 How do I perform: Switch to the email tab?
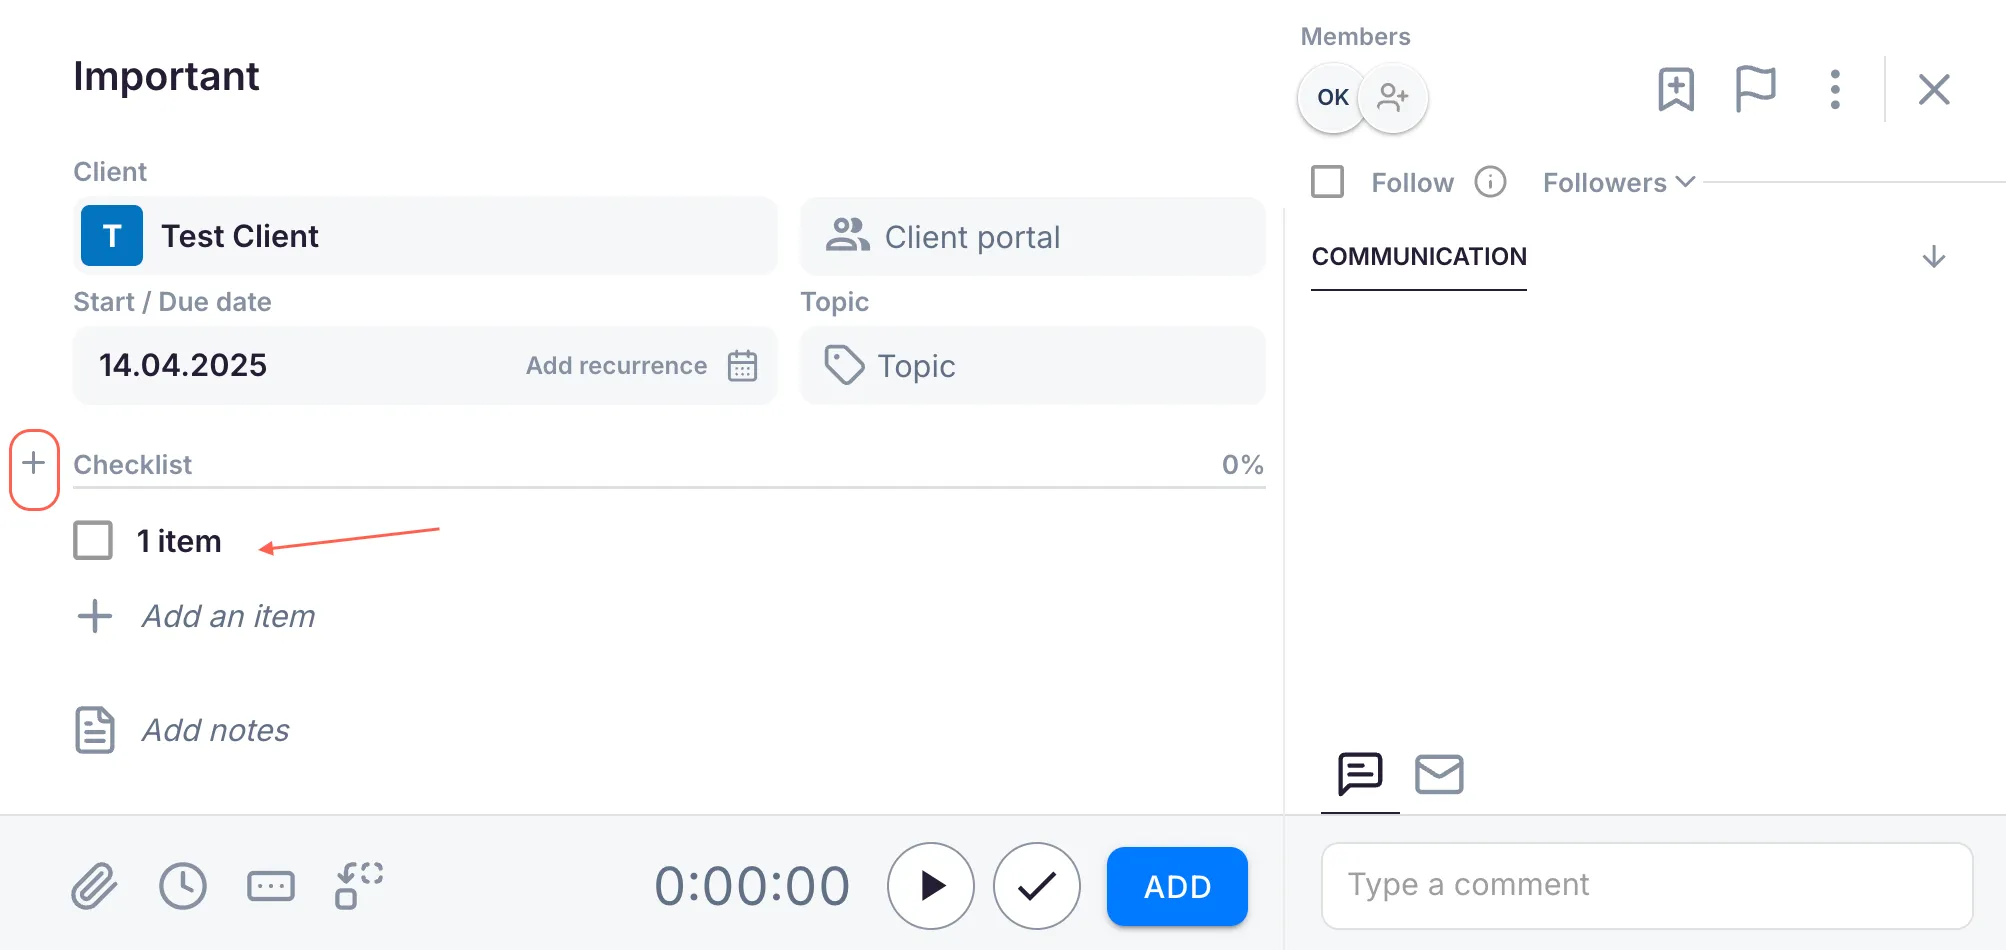(1439, 774)
